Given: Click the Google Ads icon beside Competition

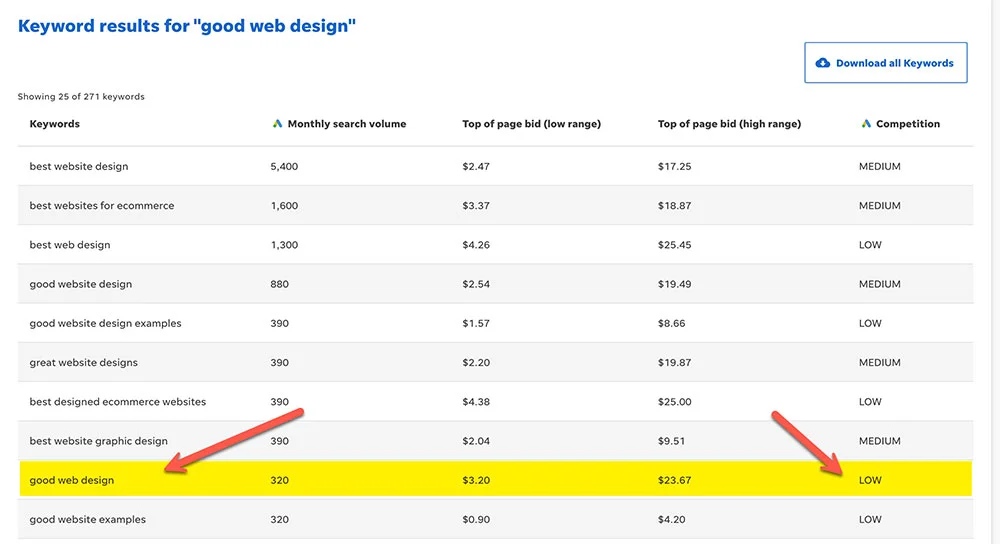Looking at the screenshot, I should click(866, 124).
